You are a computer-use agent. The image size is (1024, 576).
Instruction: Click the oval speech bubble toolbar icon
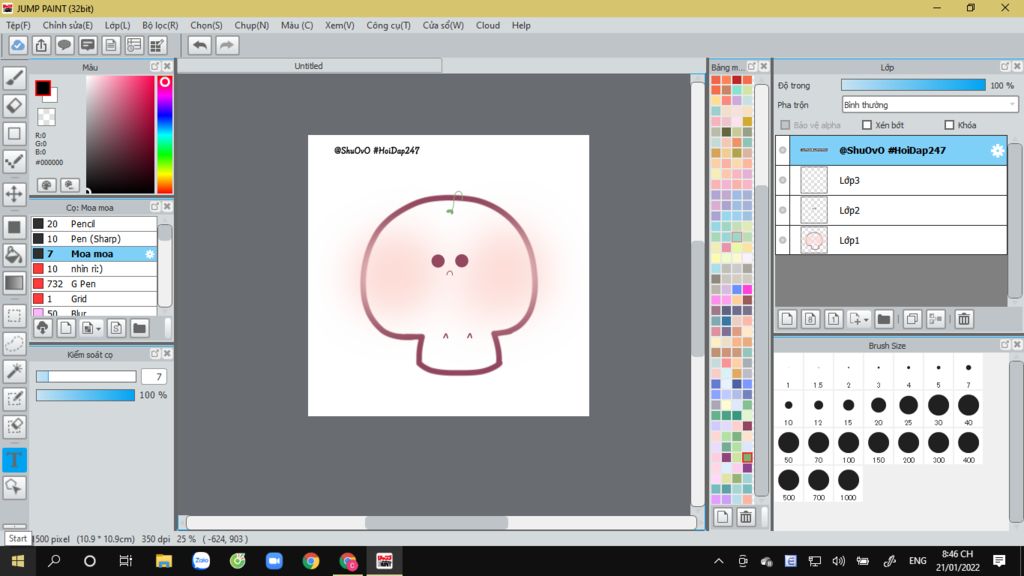[x=64, y=45]
